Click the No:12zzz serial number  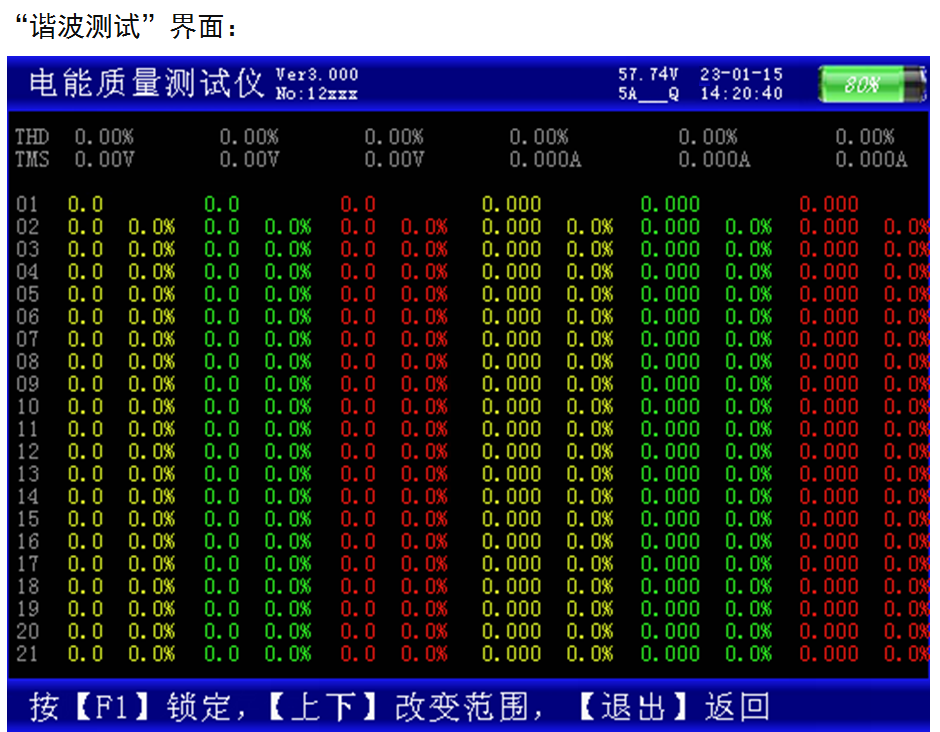pyautogui.click(x=316, y=94)
